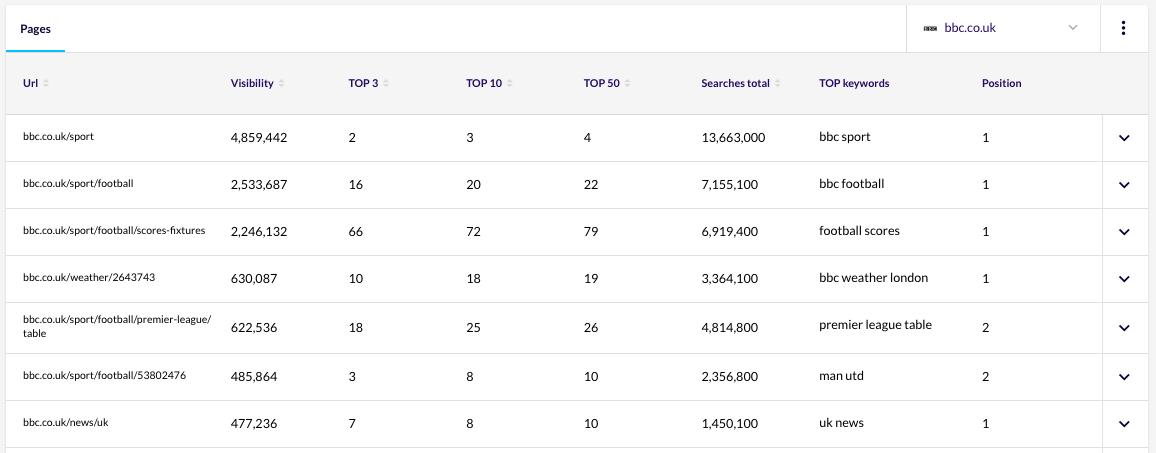1156x453 pixels.
Task: Expand the bbc.co.uk/sport/football row
Action: [x=1124, y=185]
